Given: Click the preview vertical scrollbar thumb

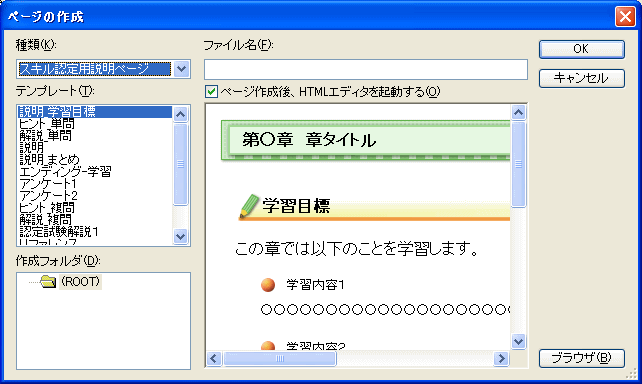Looking at the screenshot, I should [518, 164].
